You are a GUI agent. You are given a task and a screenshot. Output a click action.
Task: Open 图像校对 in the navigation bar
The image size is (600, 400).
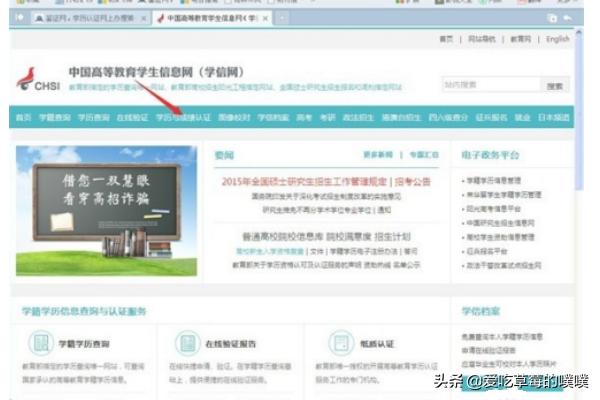(234, 117)
